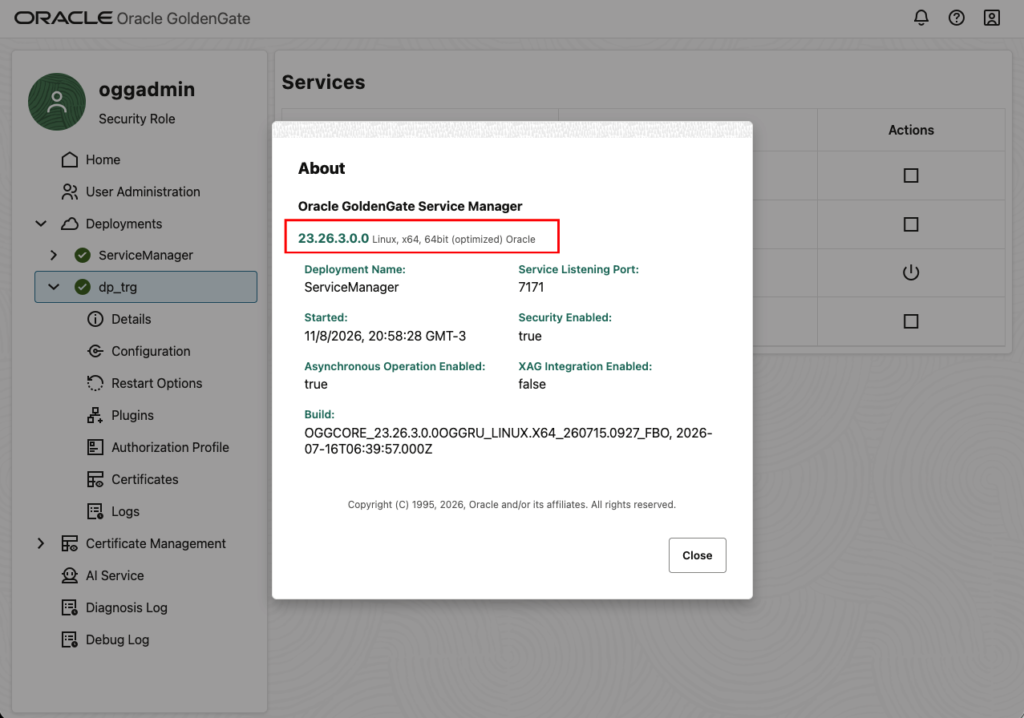The image size is (1024, 718).
Task: Open Plugins under dp_trg
Action: 133,415
